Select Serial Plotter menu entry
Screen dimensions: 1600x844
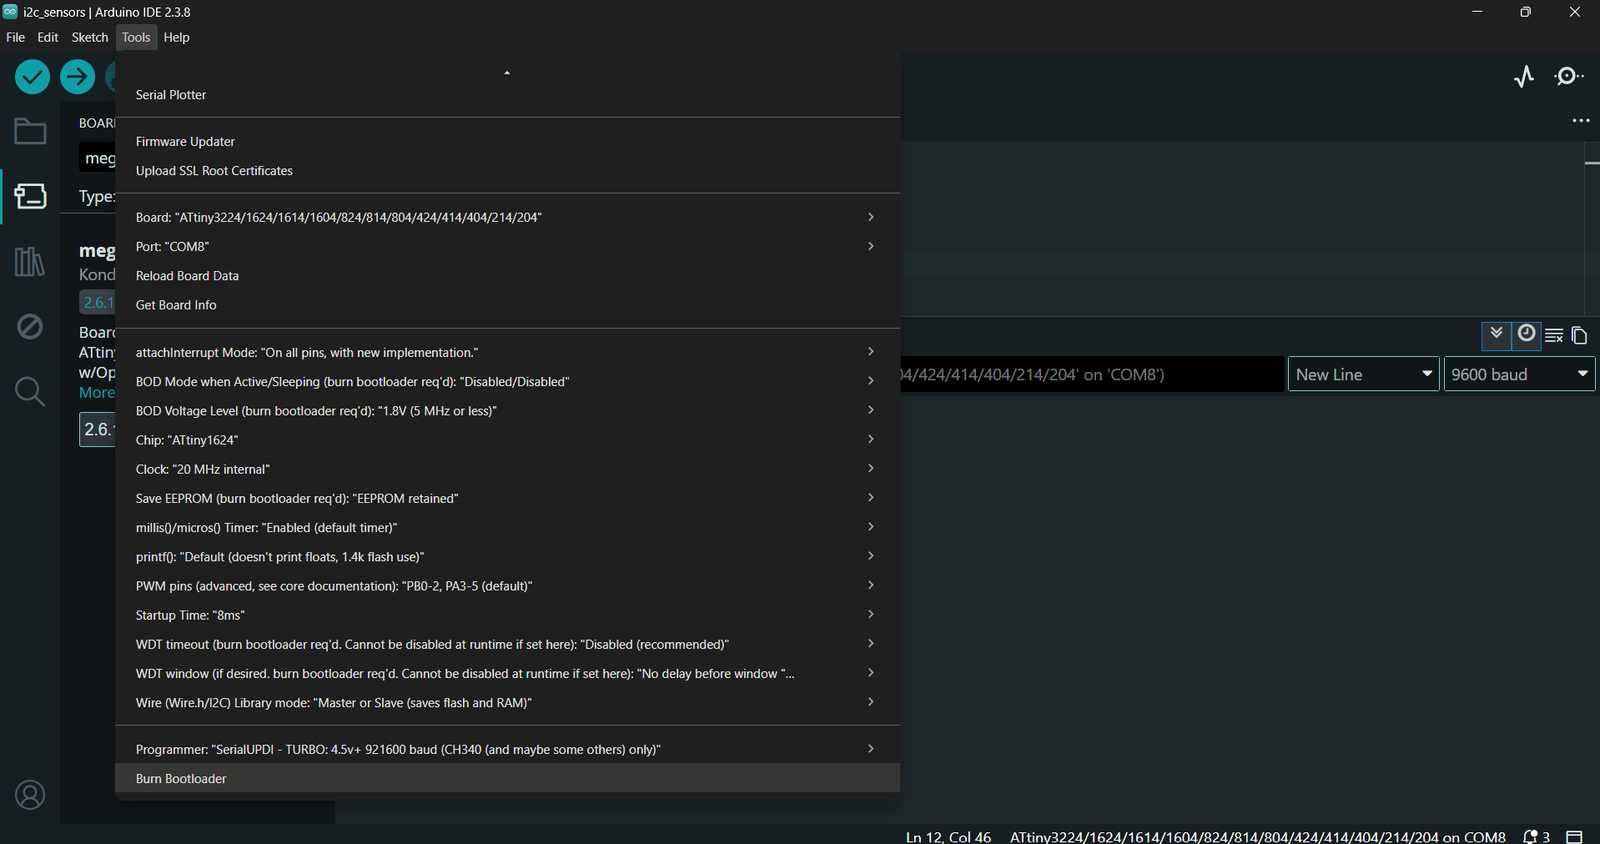(508, 95)
